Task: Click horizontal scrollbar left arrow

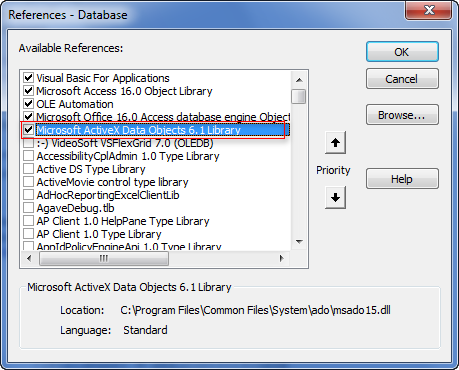Action: (29, 258)
